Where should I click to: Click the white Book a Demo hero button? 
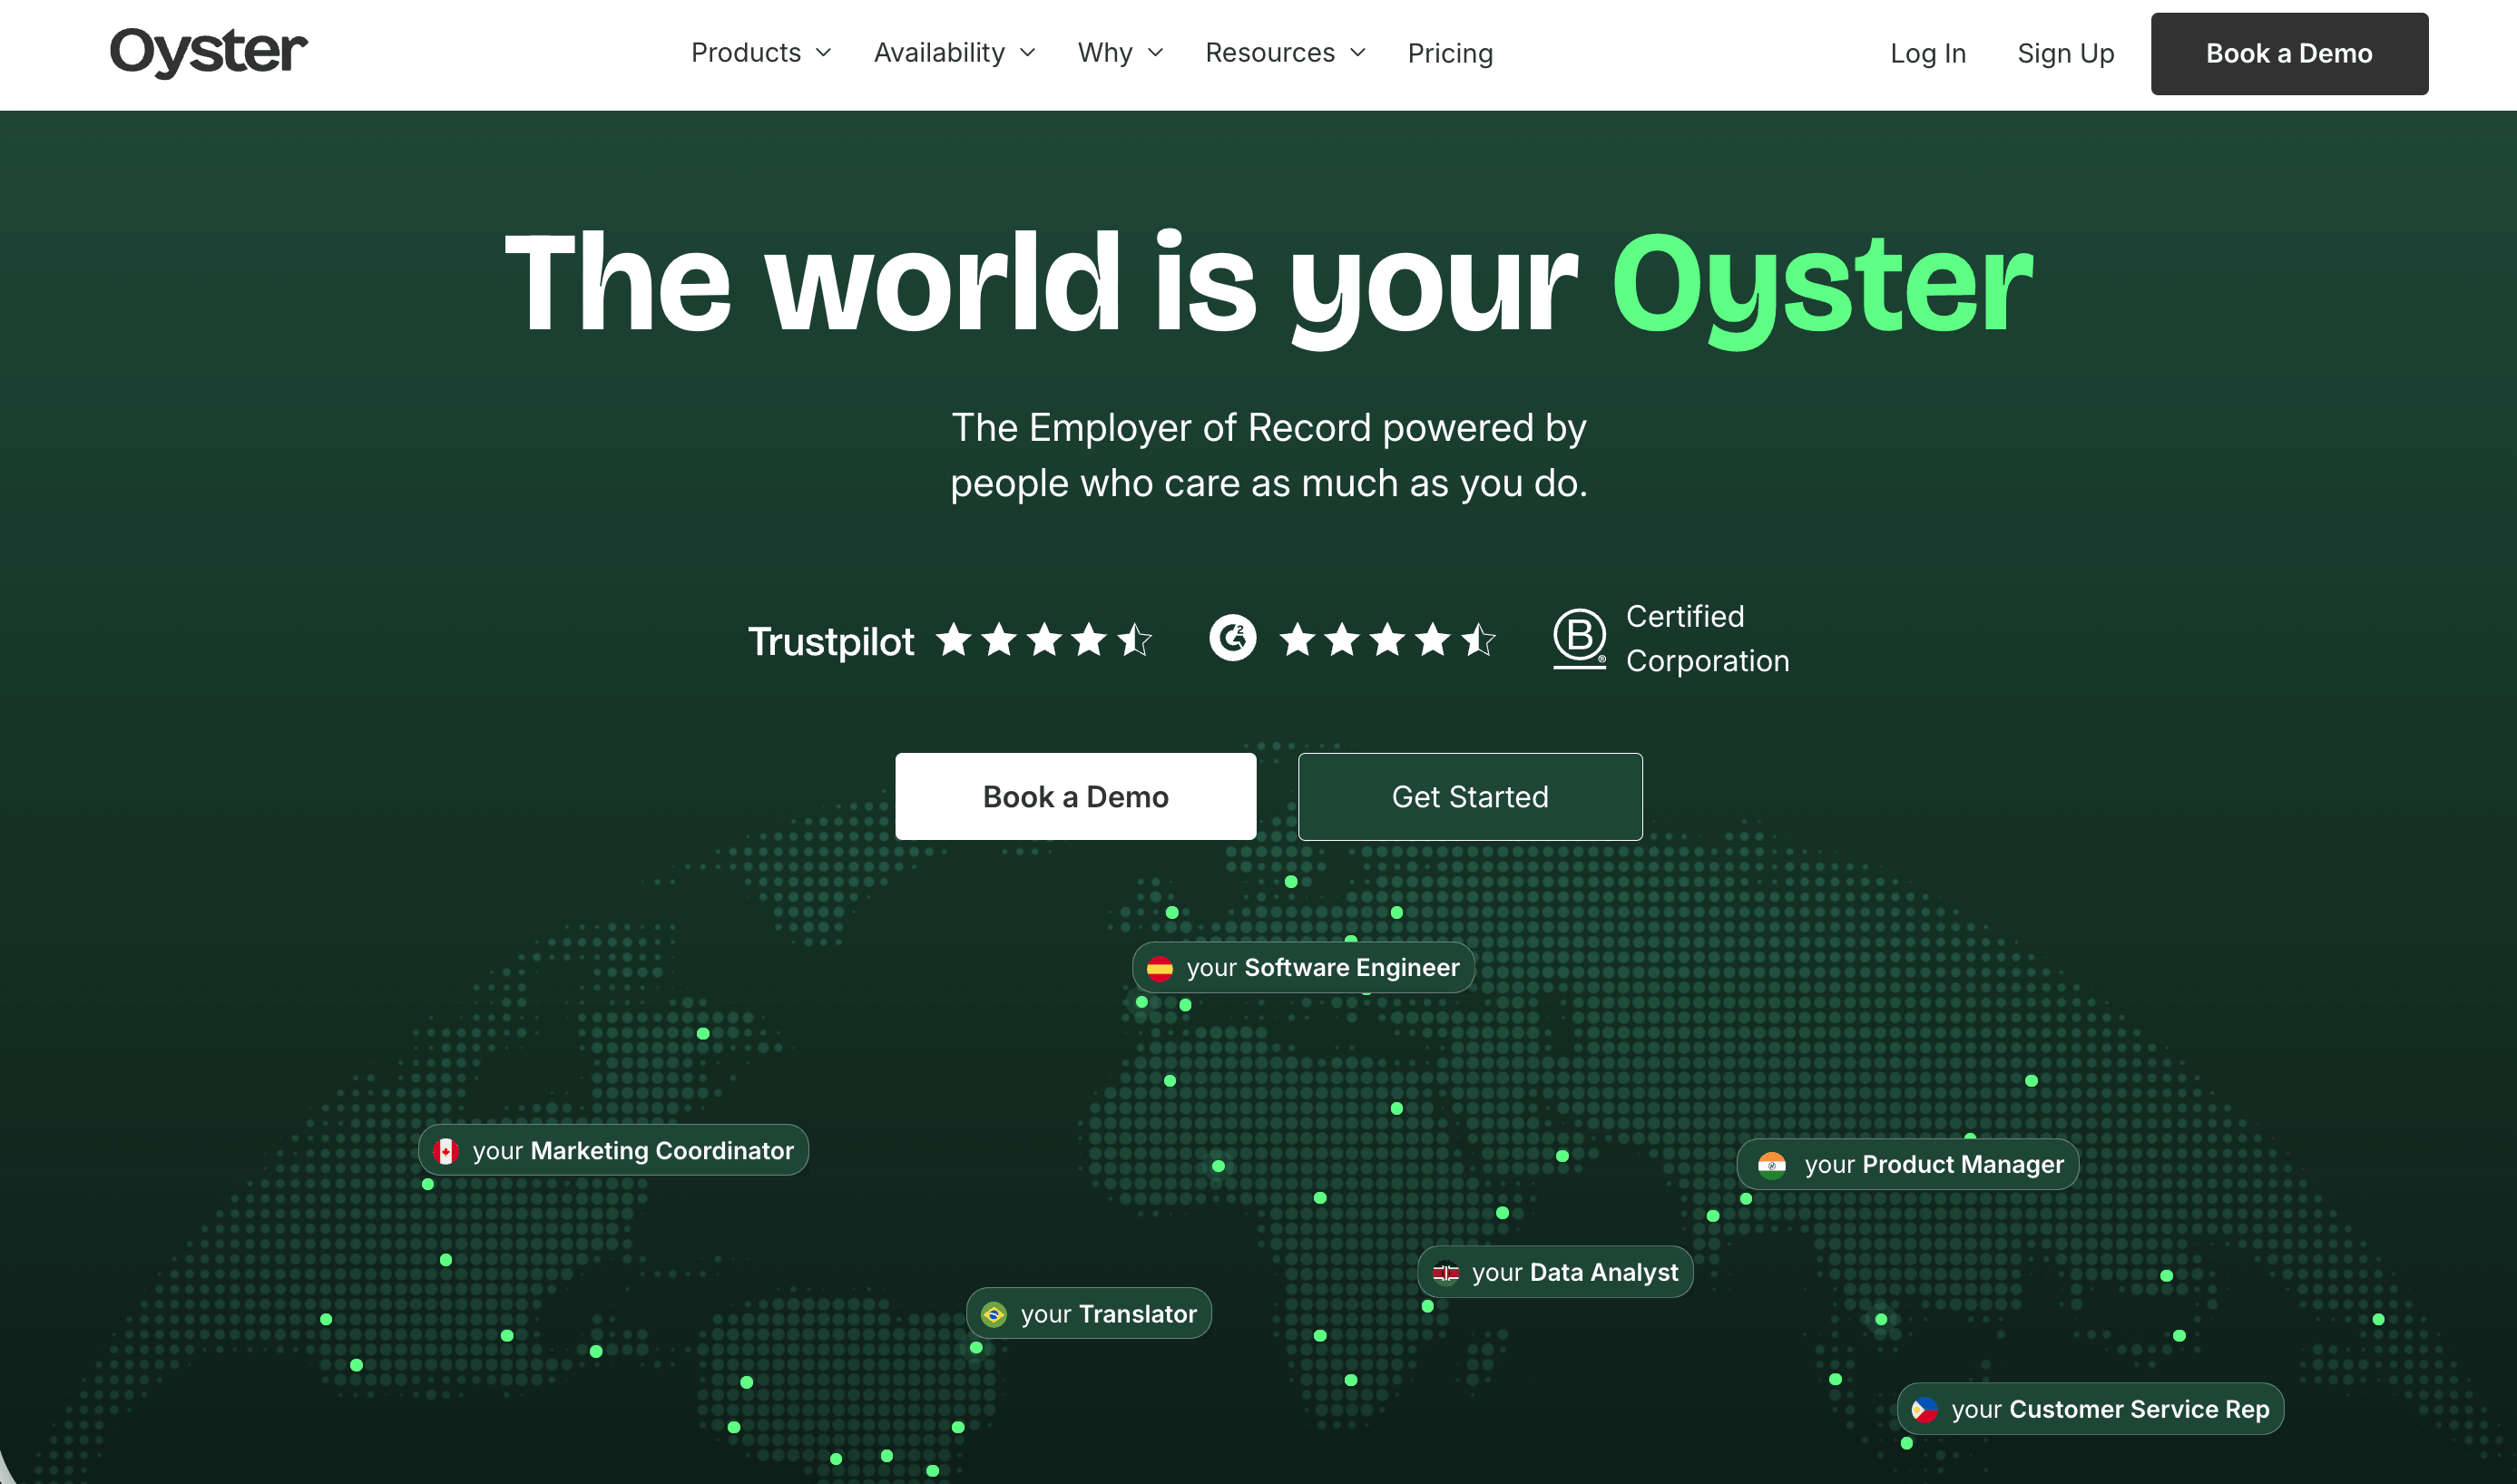click(x=1075, y=796)
